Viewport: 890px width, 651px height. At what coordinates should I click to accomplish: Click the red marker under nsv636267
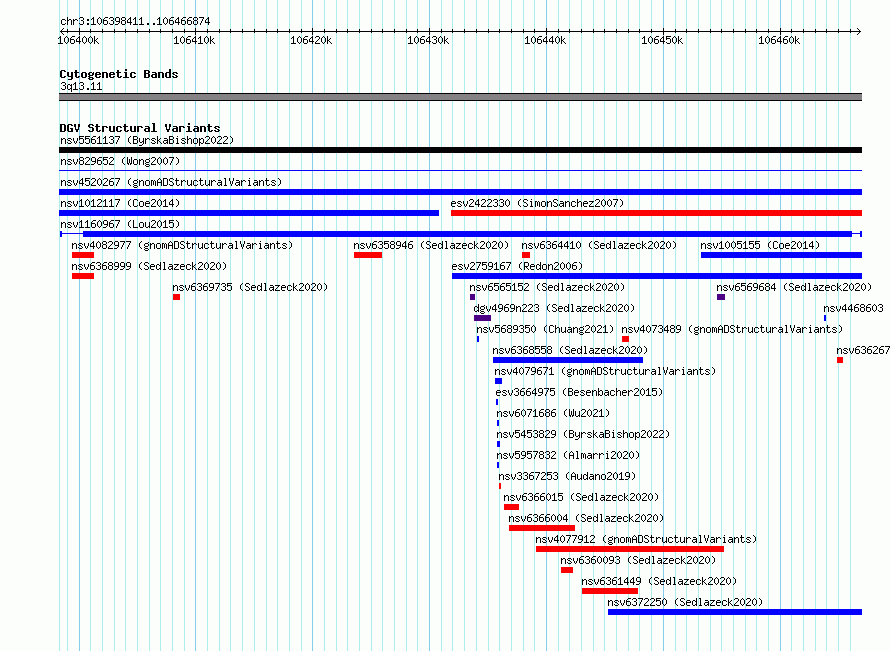click(840, 360)
